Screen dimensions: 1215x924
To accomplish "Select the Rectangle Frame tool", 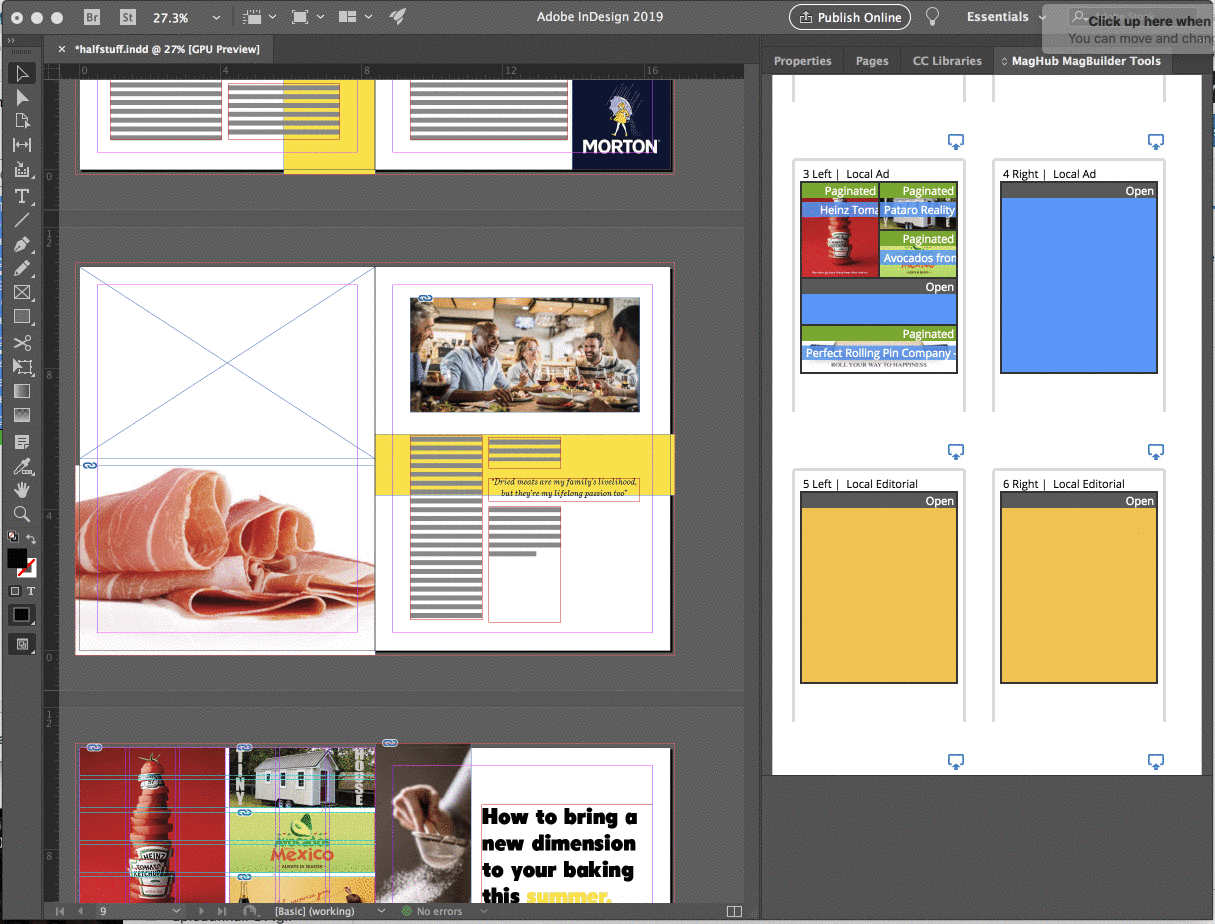I will click(21, 293).
